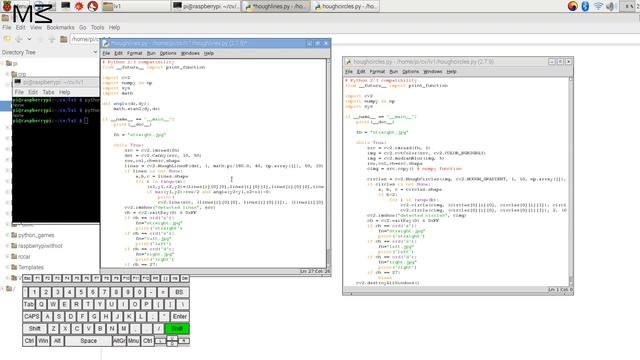640x360 pixels.
Task: Click the houghcircles.py vertical scrollbar
Action: coord(571,182)
